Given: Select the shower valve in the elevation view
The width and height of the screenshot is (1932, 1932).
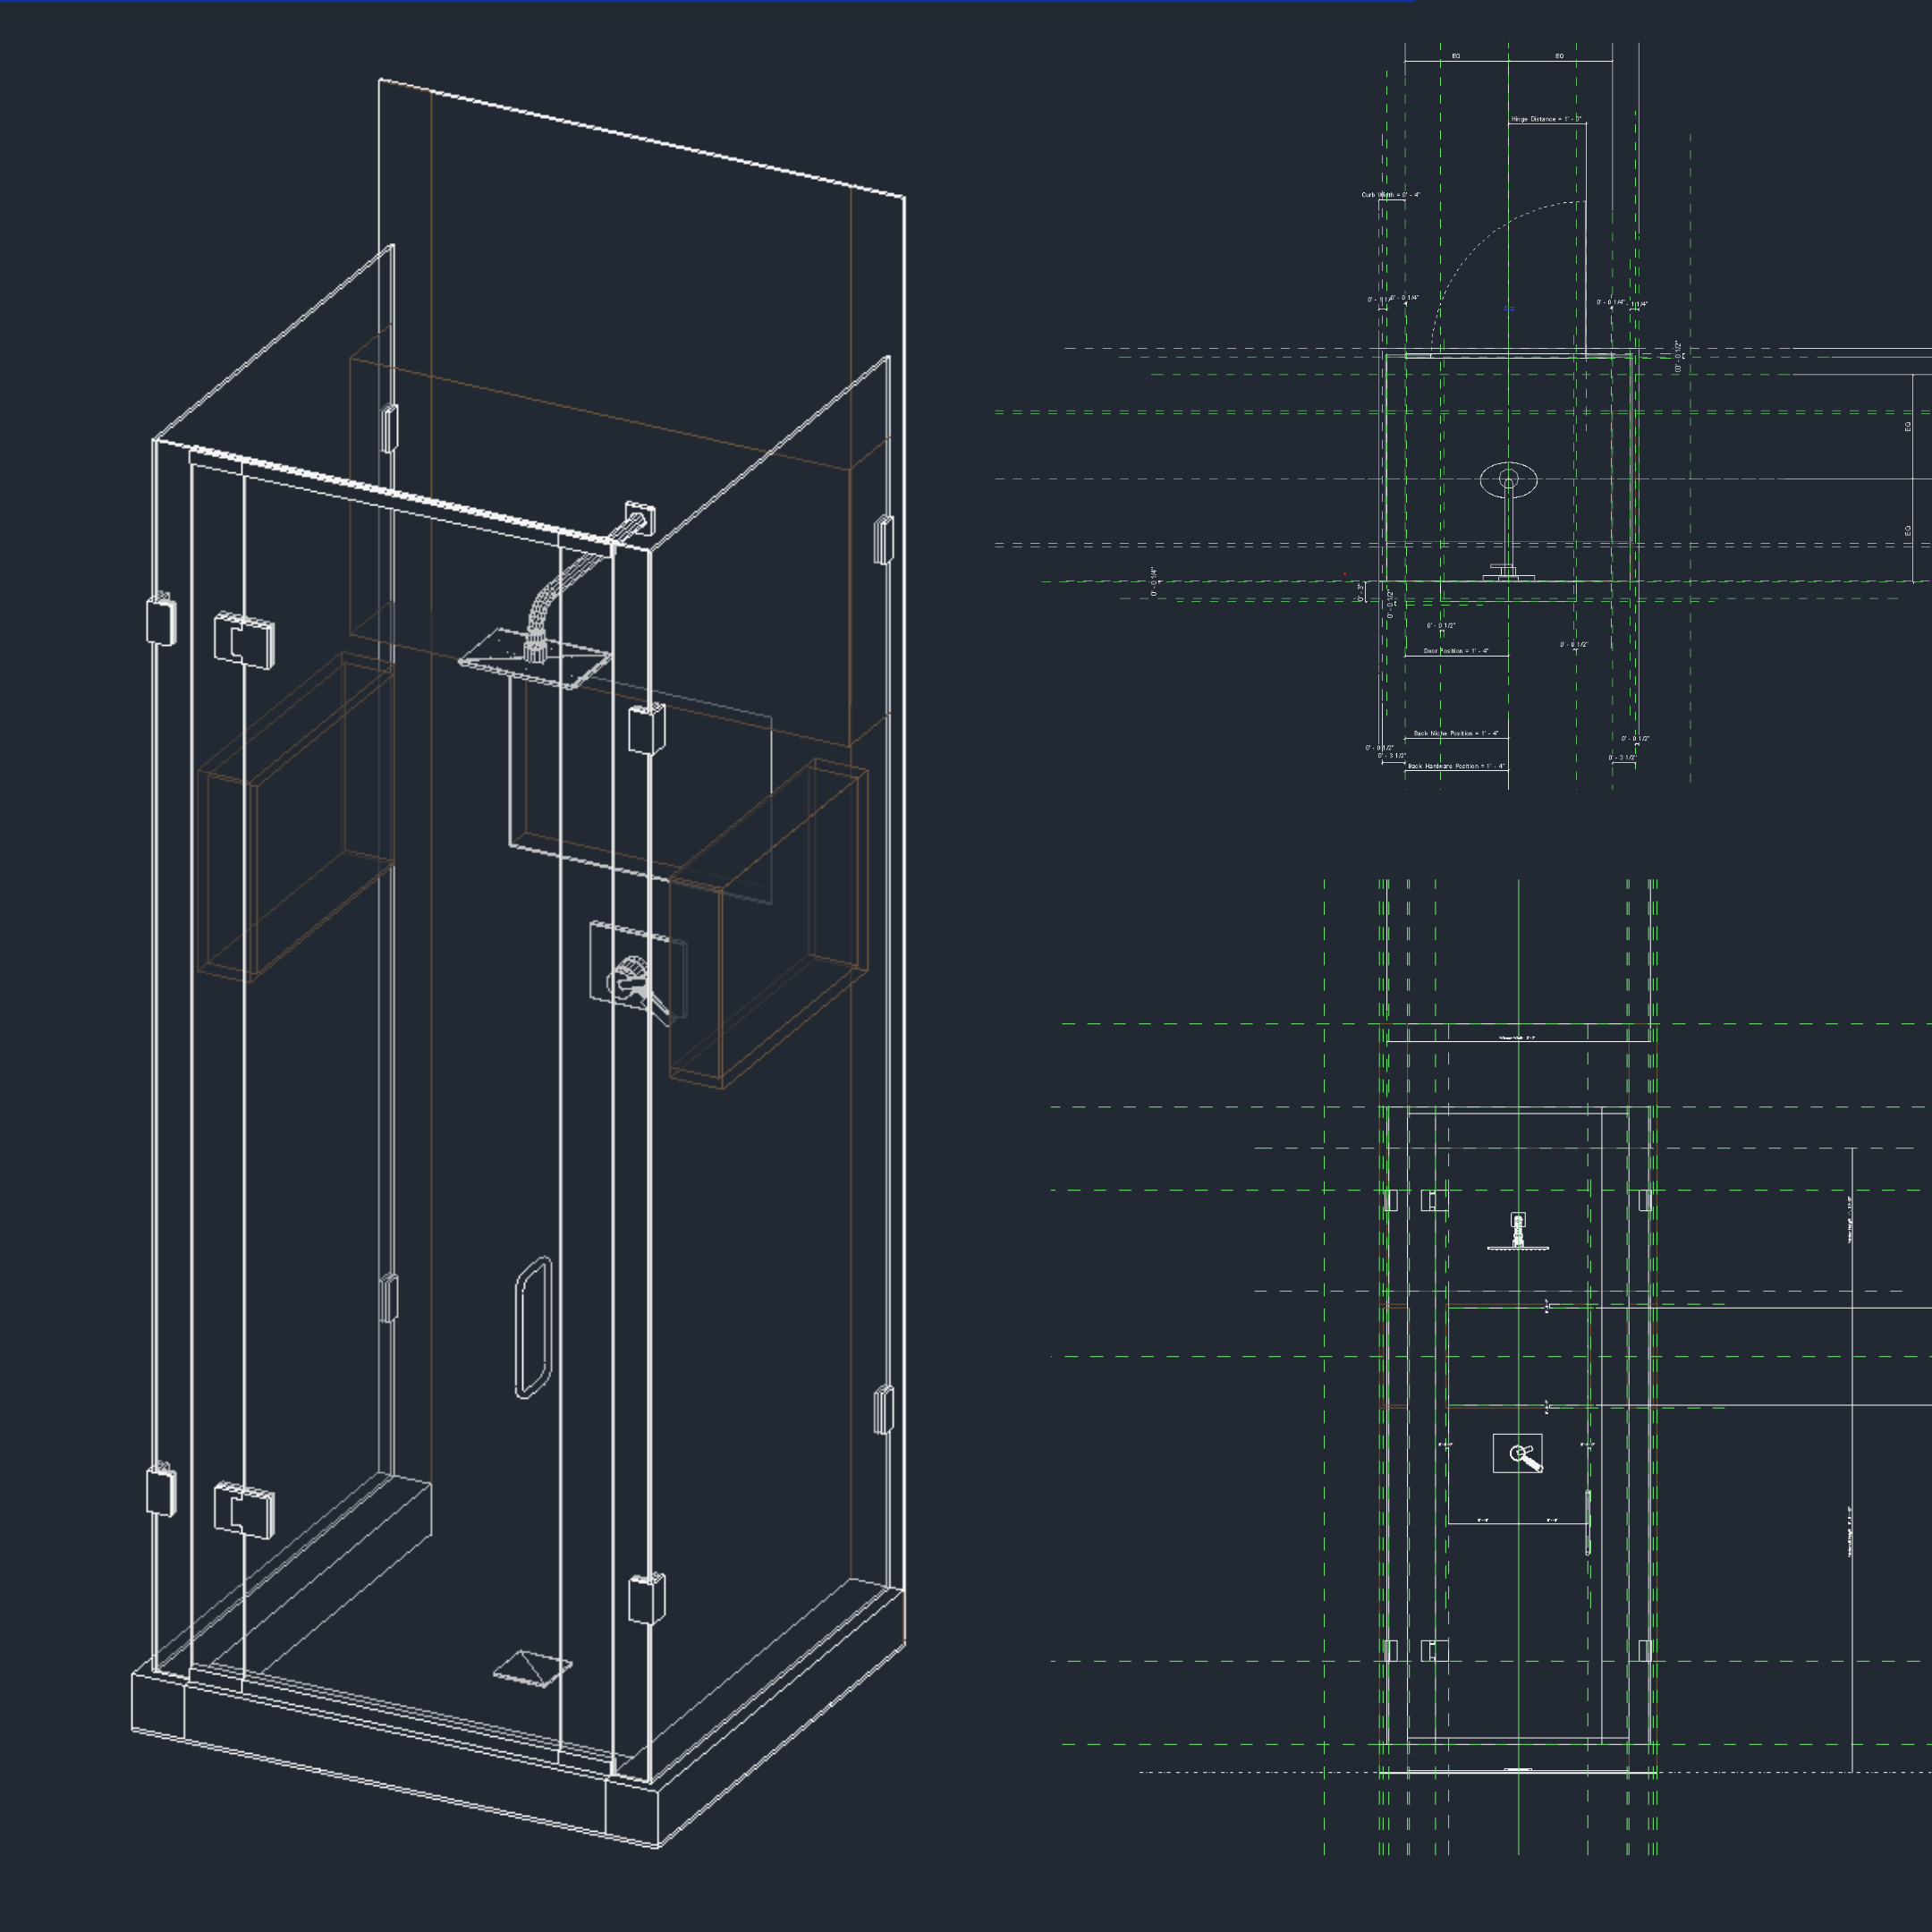Looking at the screenshot, I should click(x=1518, y=1454).
